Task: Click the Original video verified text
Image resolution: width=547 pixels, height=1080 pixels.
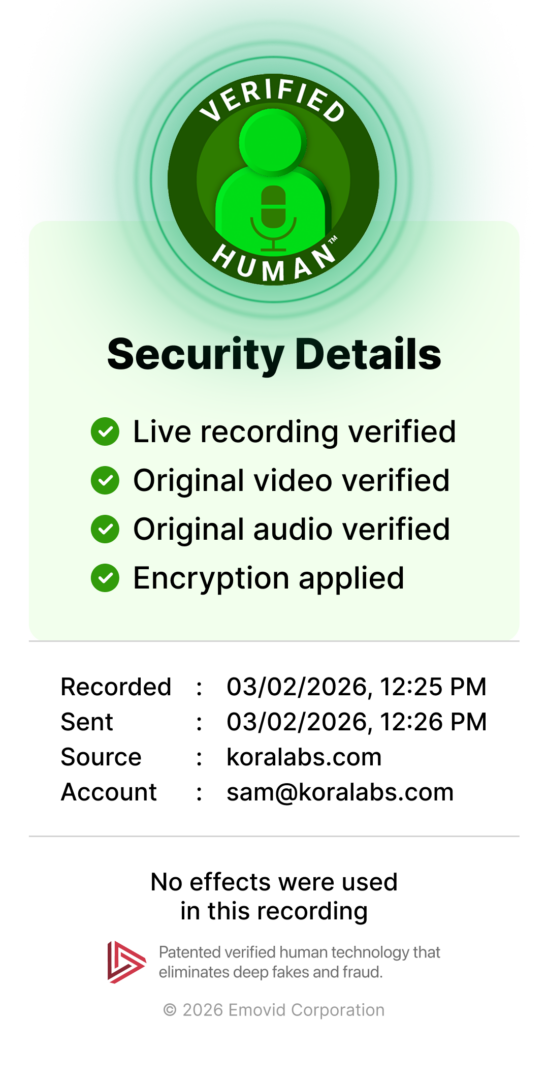Action: click(x=291, y=480)
